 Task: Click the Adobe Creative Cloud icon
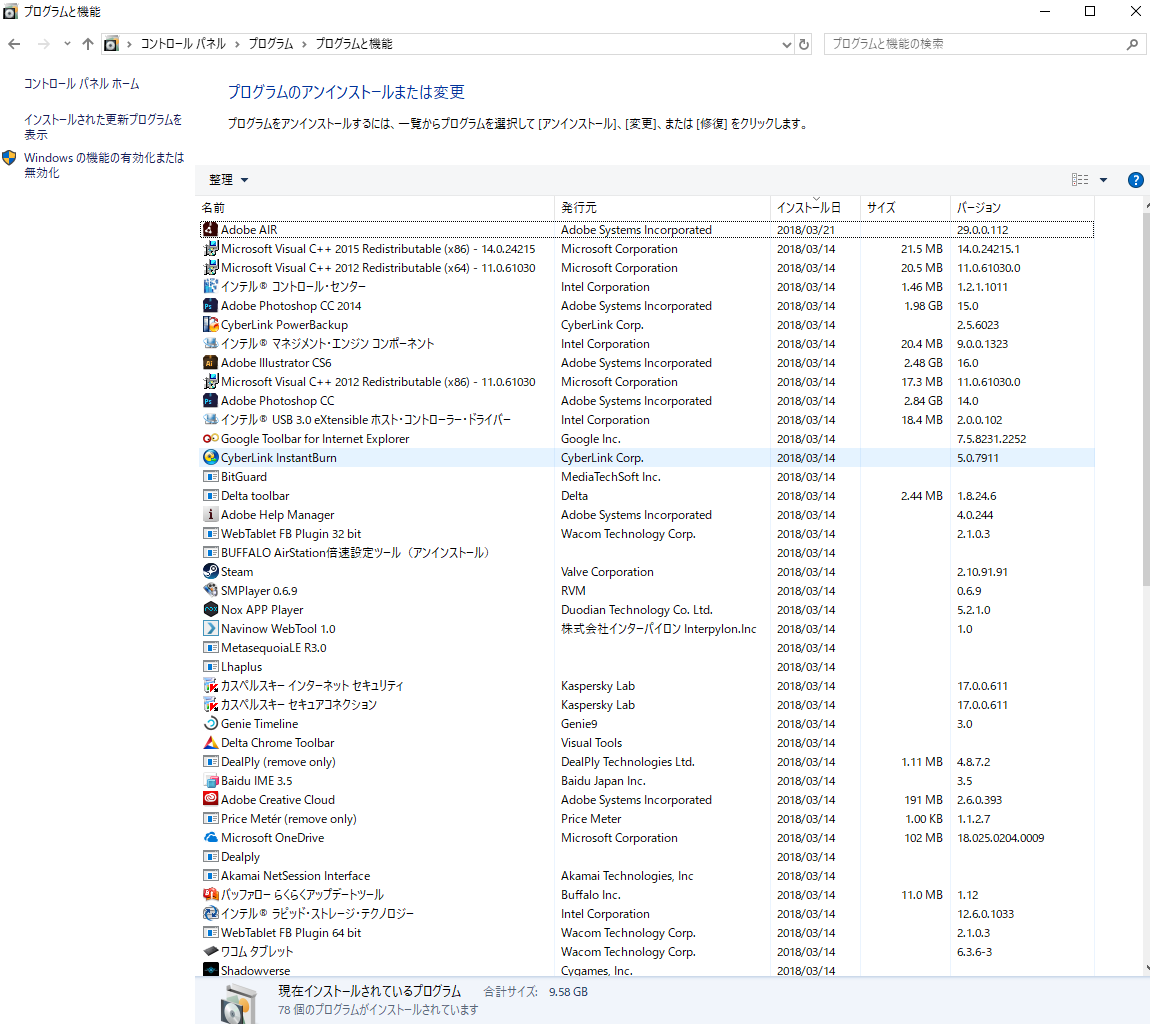(x=210, y=800)
